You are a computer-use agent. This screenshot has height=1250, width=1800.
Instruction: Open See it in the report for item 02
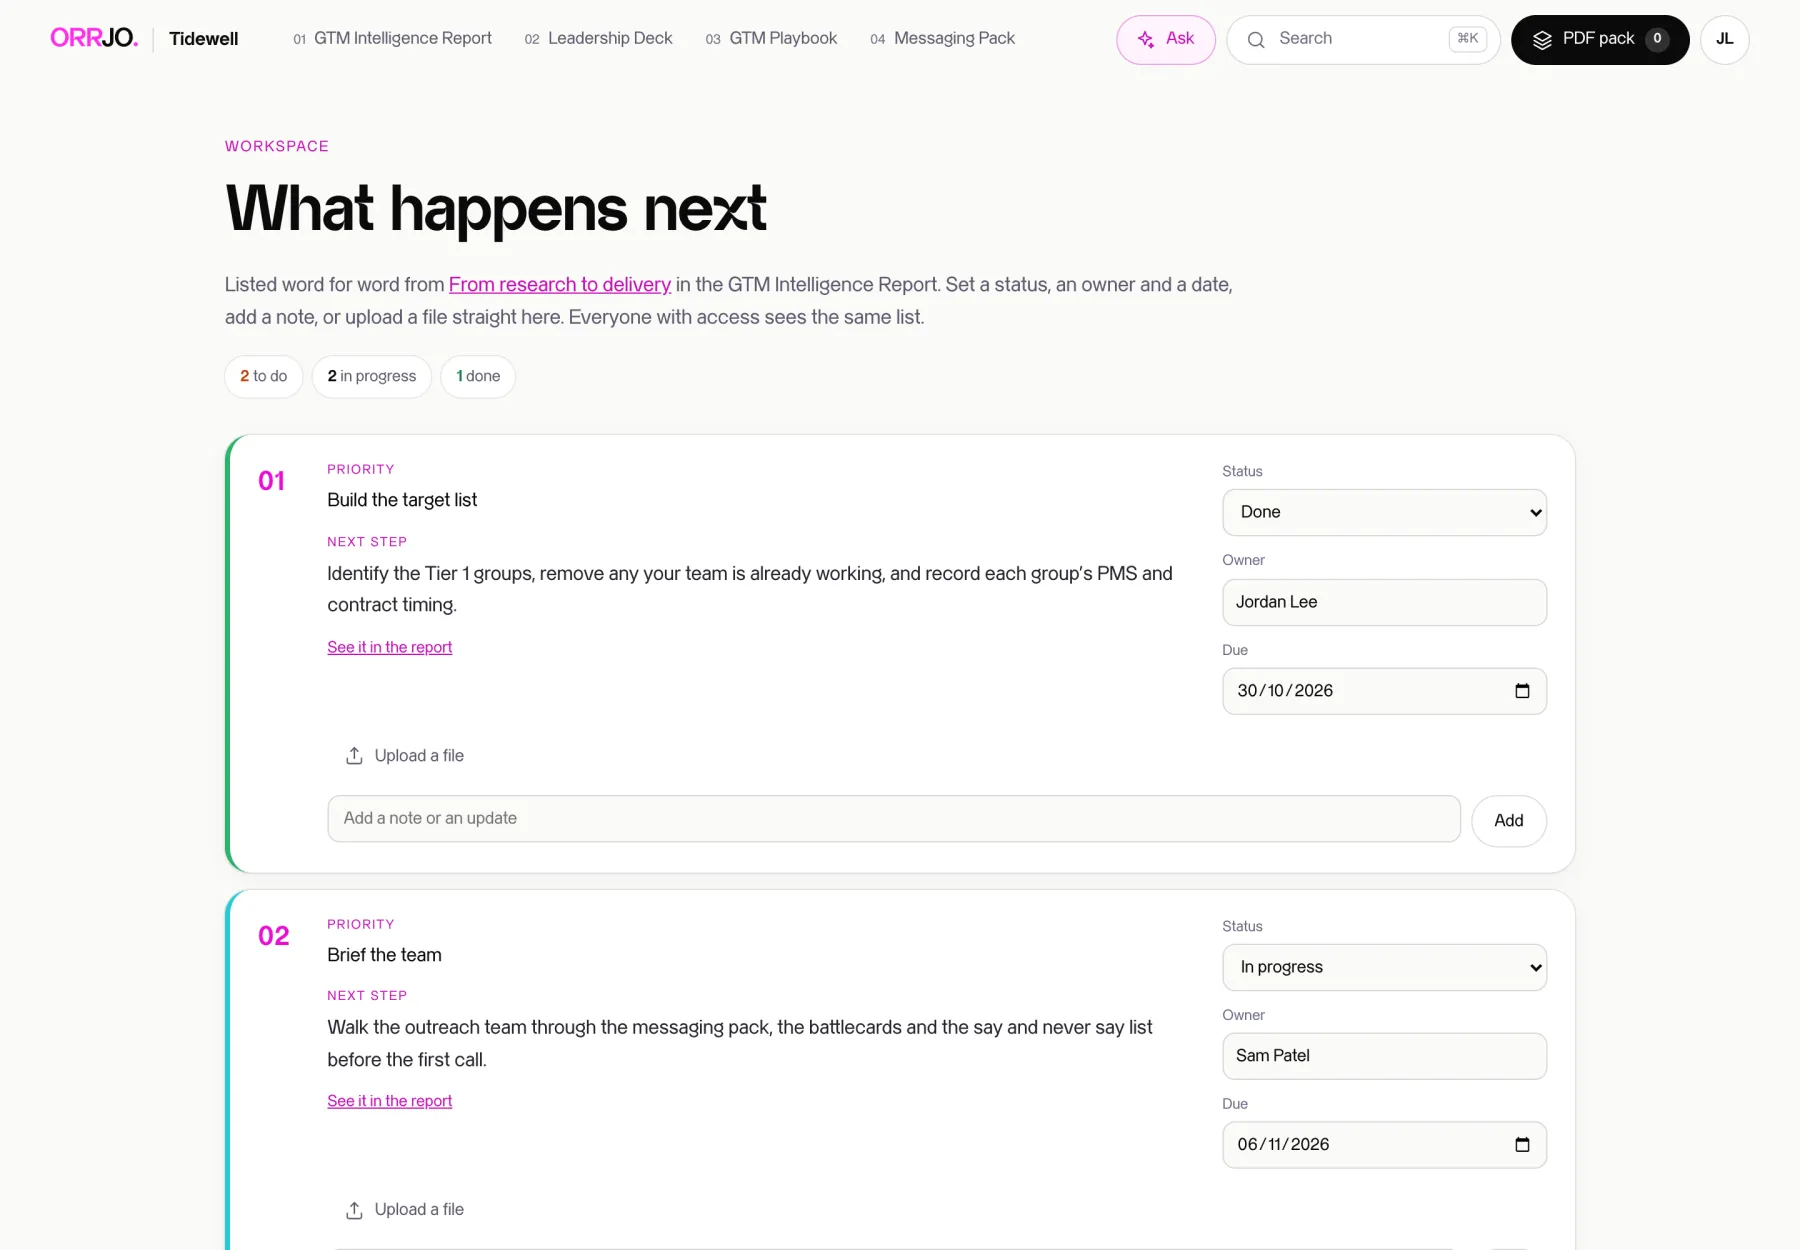[390, 1101]
